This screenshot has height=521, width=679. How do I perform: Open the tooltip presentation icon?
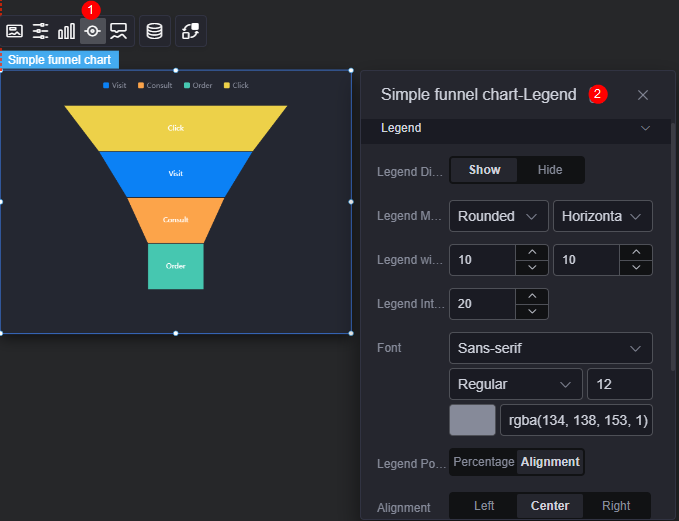pyautogui.click(x=118, y=31)
